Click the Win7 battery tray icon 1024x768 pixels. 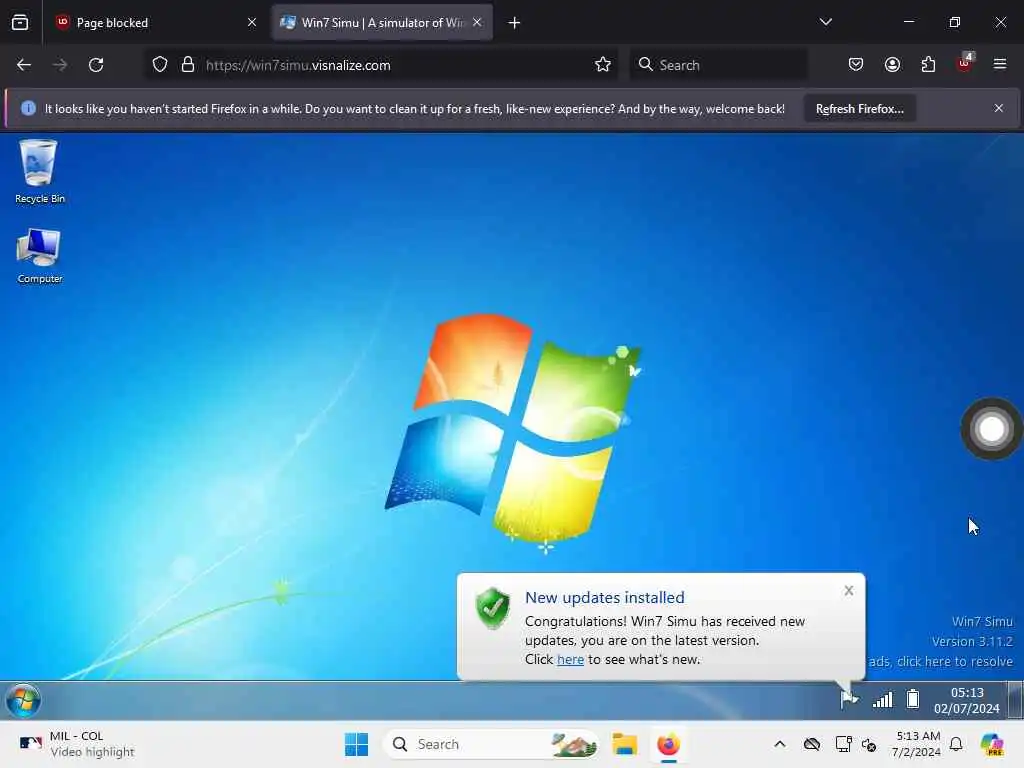913,699
